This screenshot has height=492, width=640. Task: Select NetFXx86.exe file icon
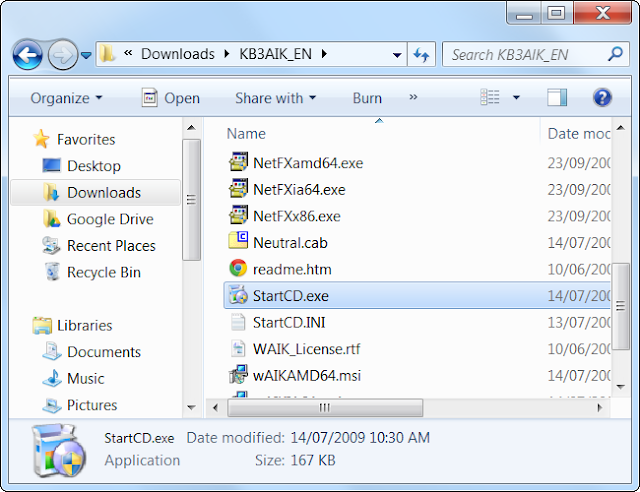[238, 215]
